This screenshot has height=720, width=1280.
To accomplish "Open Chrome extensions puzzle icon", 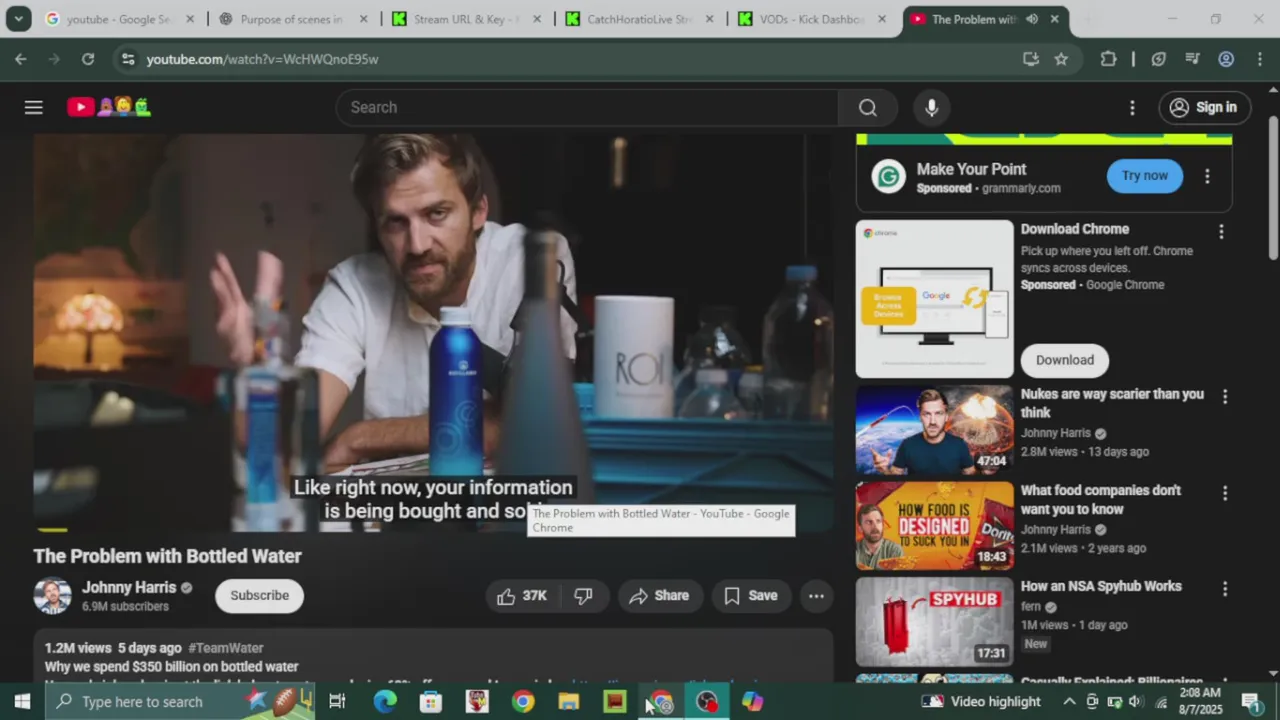I will pyautogui.click(x=1108, y=59).
